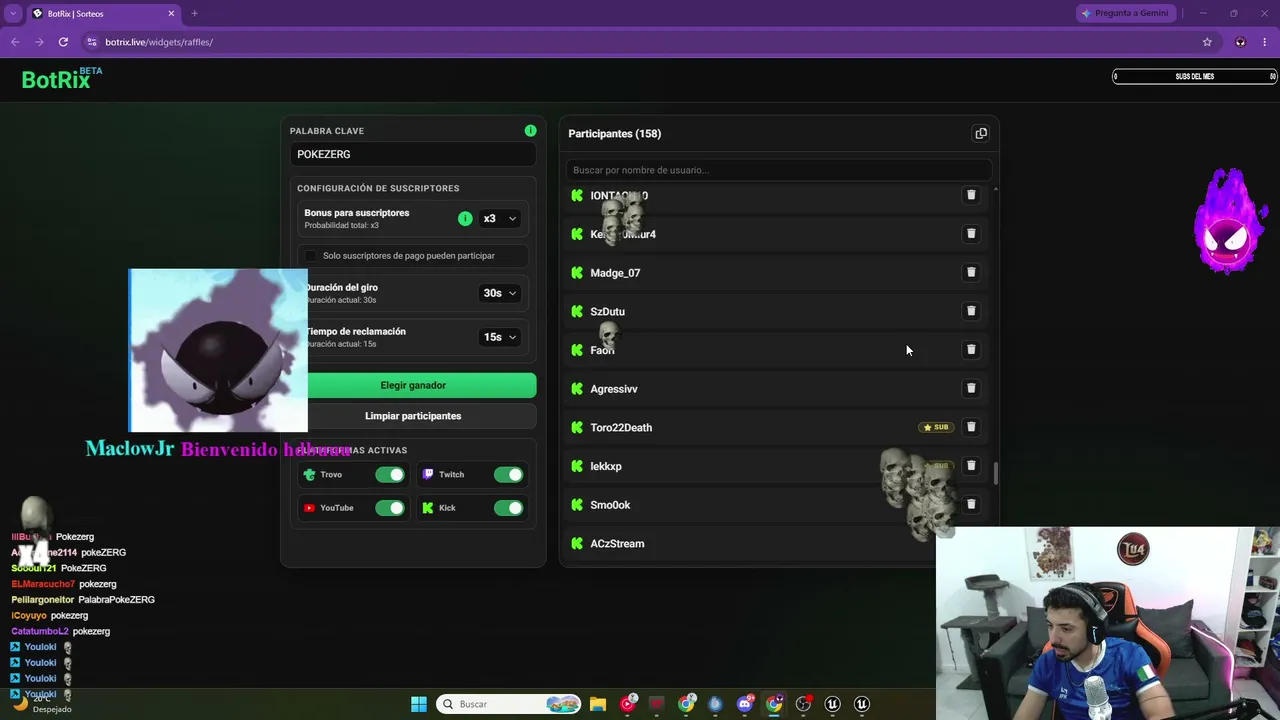This screenshot has width=1280, height=720.
Task: Expand the Chrome tab search chevron
Action: [x=13, y=13]
